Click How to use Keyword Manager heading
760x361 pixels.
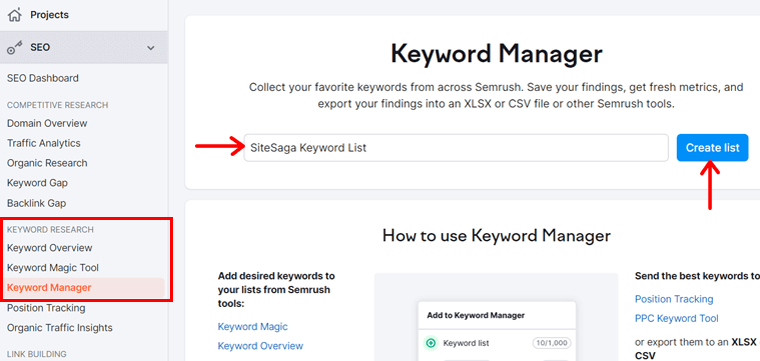pos(496,235)
